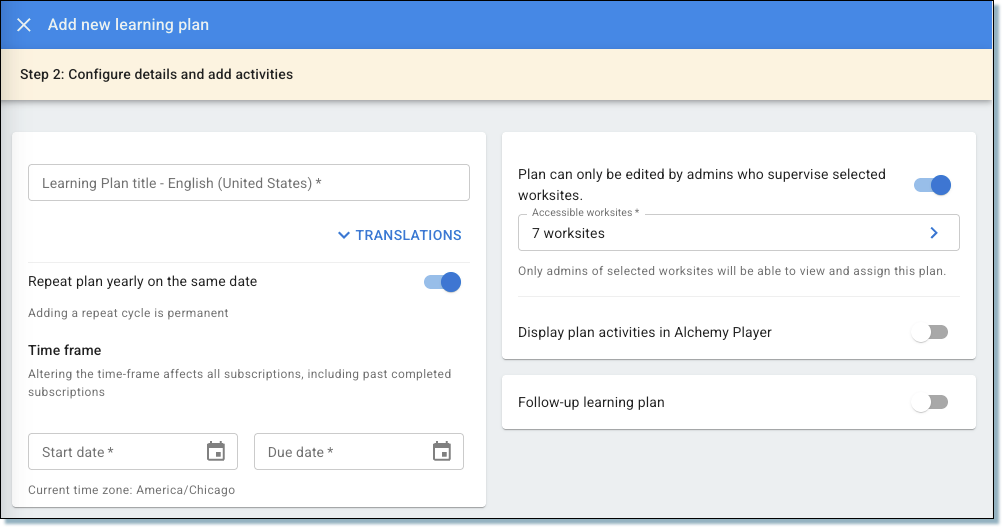This screenshot has width=1002, height=527.
Task: Open the Start date calendar picker icon
Action: point(216,451)
